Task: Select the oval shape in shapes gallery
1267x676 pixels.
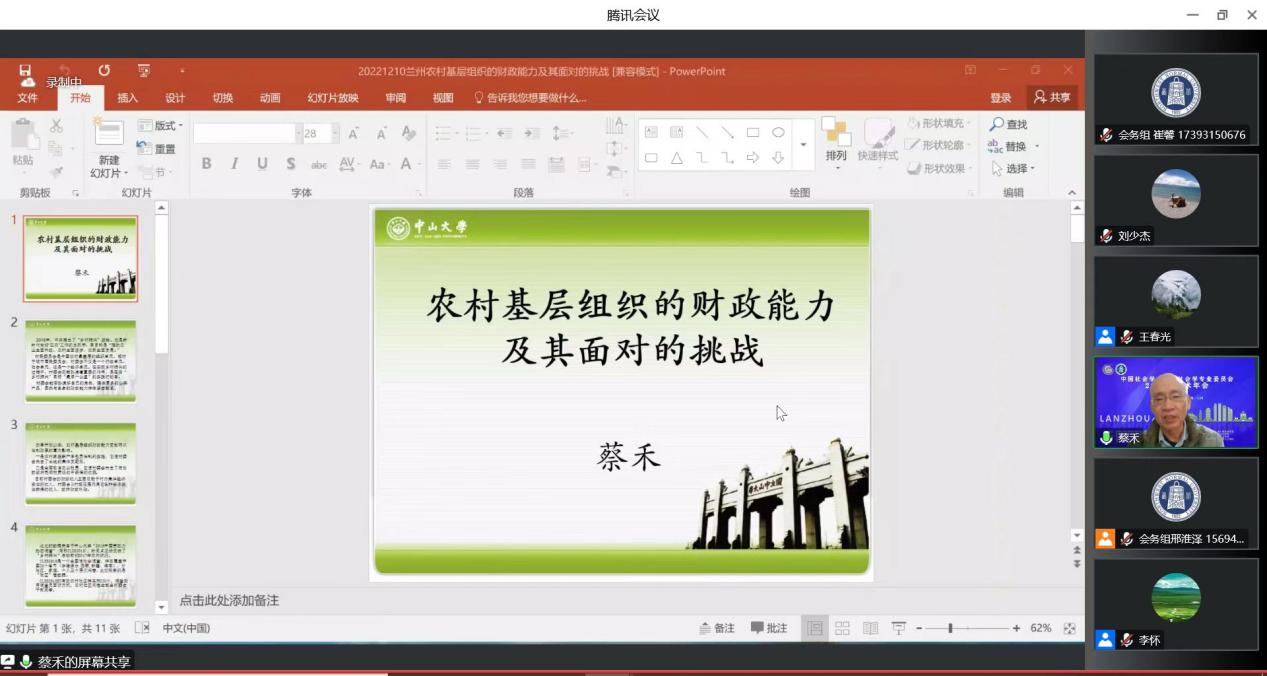Action: pos(778,132)
